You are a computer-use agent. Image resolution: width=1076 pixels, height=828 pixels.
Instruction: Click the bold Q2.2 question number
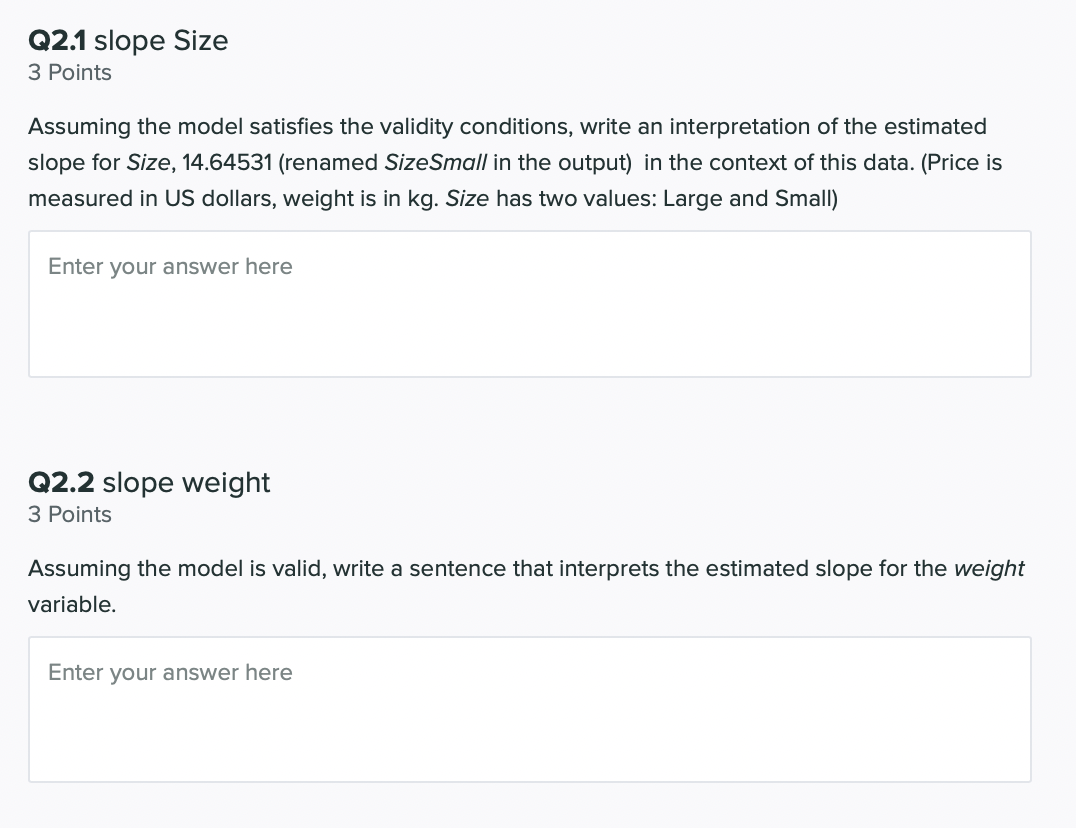pos(61,482)
